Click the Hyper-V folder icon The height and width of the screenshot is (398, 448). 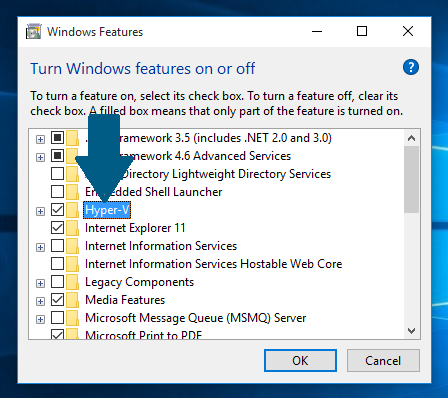72,210
